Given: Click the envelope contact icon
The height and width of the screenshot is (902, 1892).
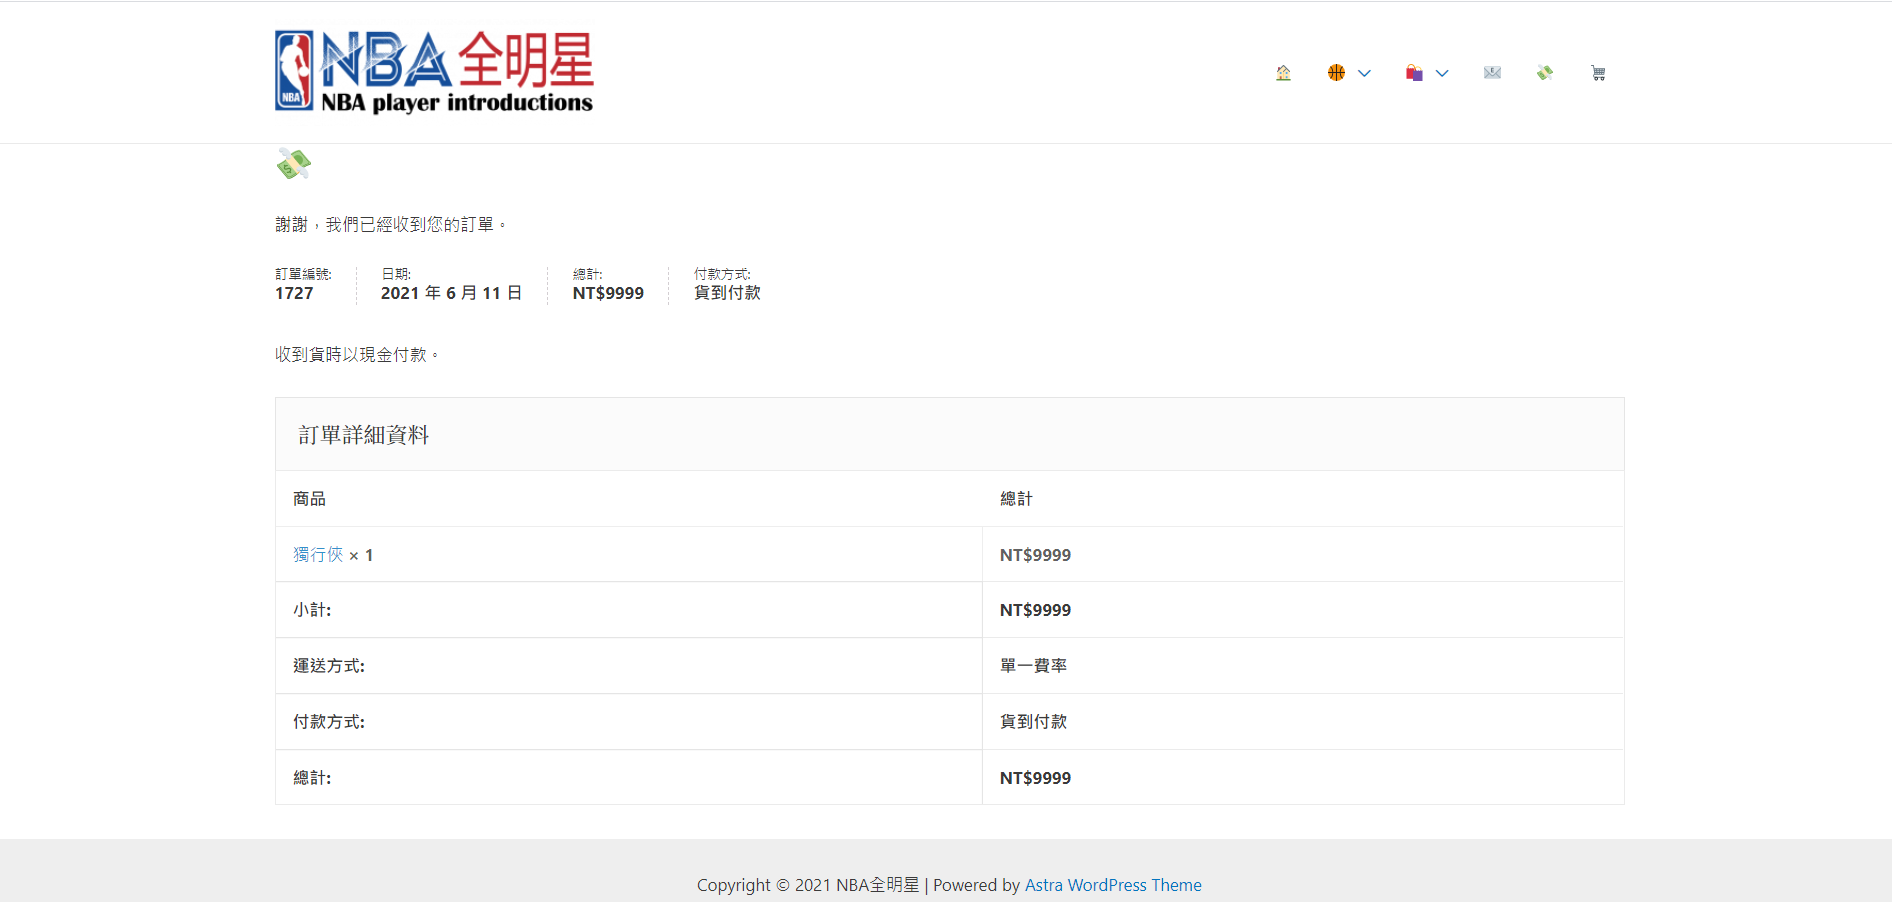Looking at the screenshot, I should [1492, 73].
